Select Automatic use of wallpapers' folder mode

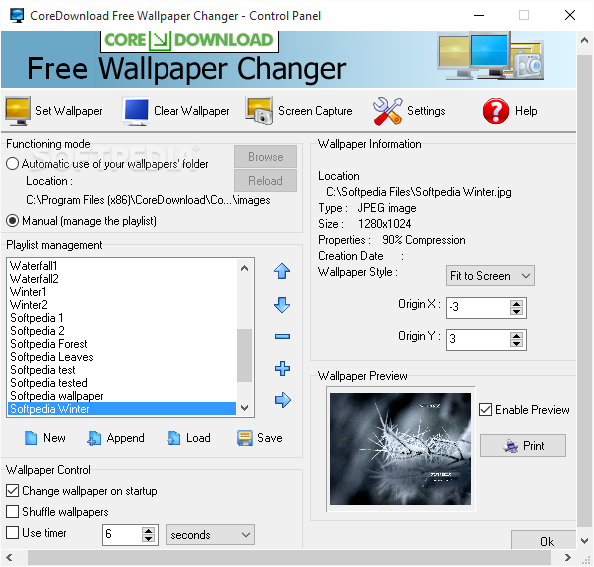pyautogui.click(x=13, y=164)
